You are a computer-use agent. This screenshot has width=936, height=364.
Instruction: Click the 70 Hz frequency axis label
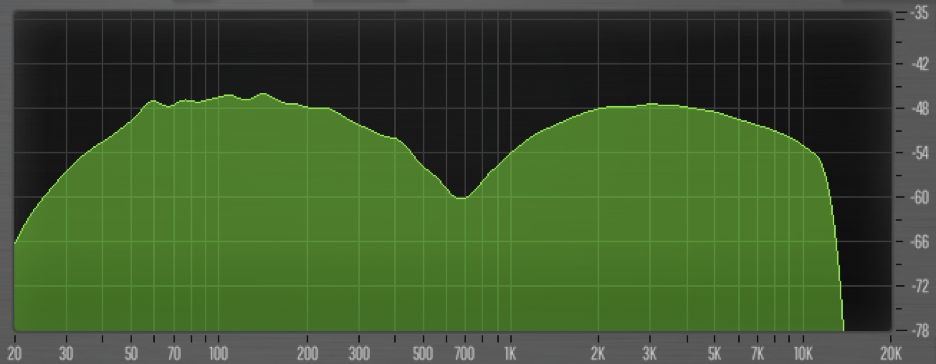pyautogui.click(x=174, y=353)
